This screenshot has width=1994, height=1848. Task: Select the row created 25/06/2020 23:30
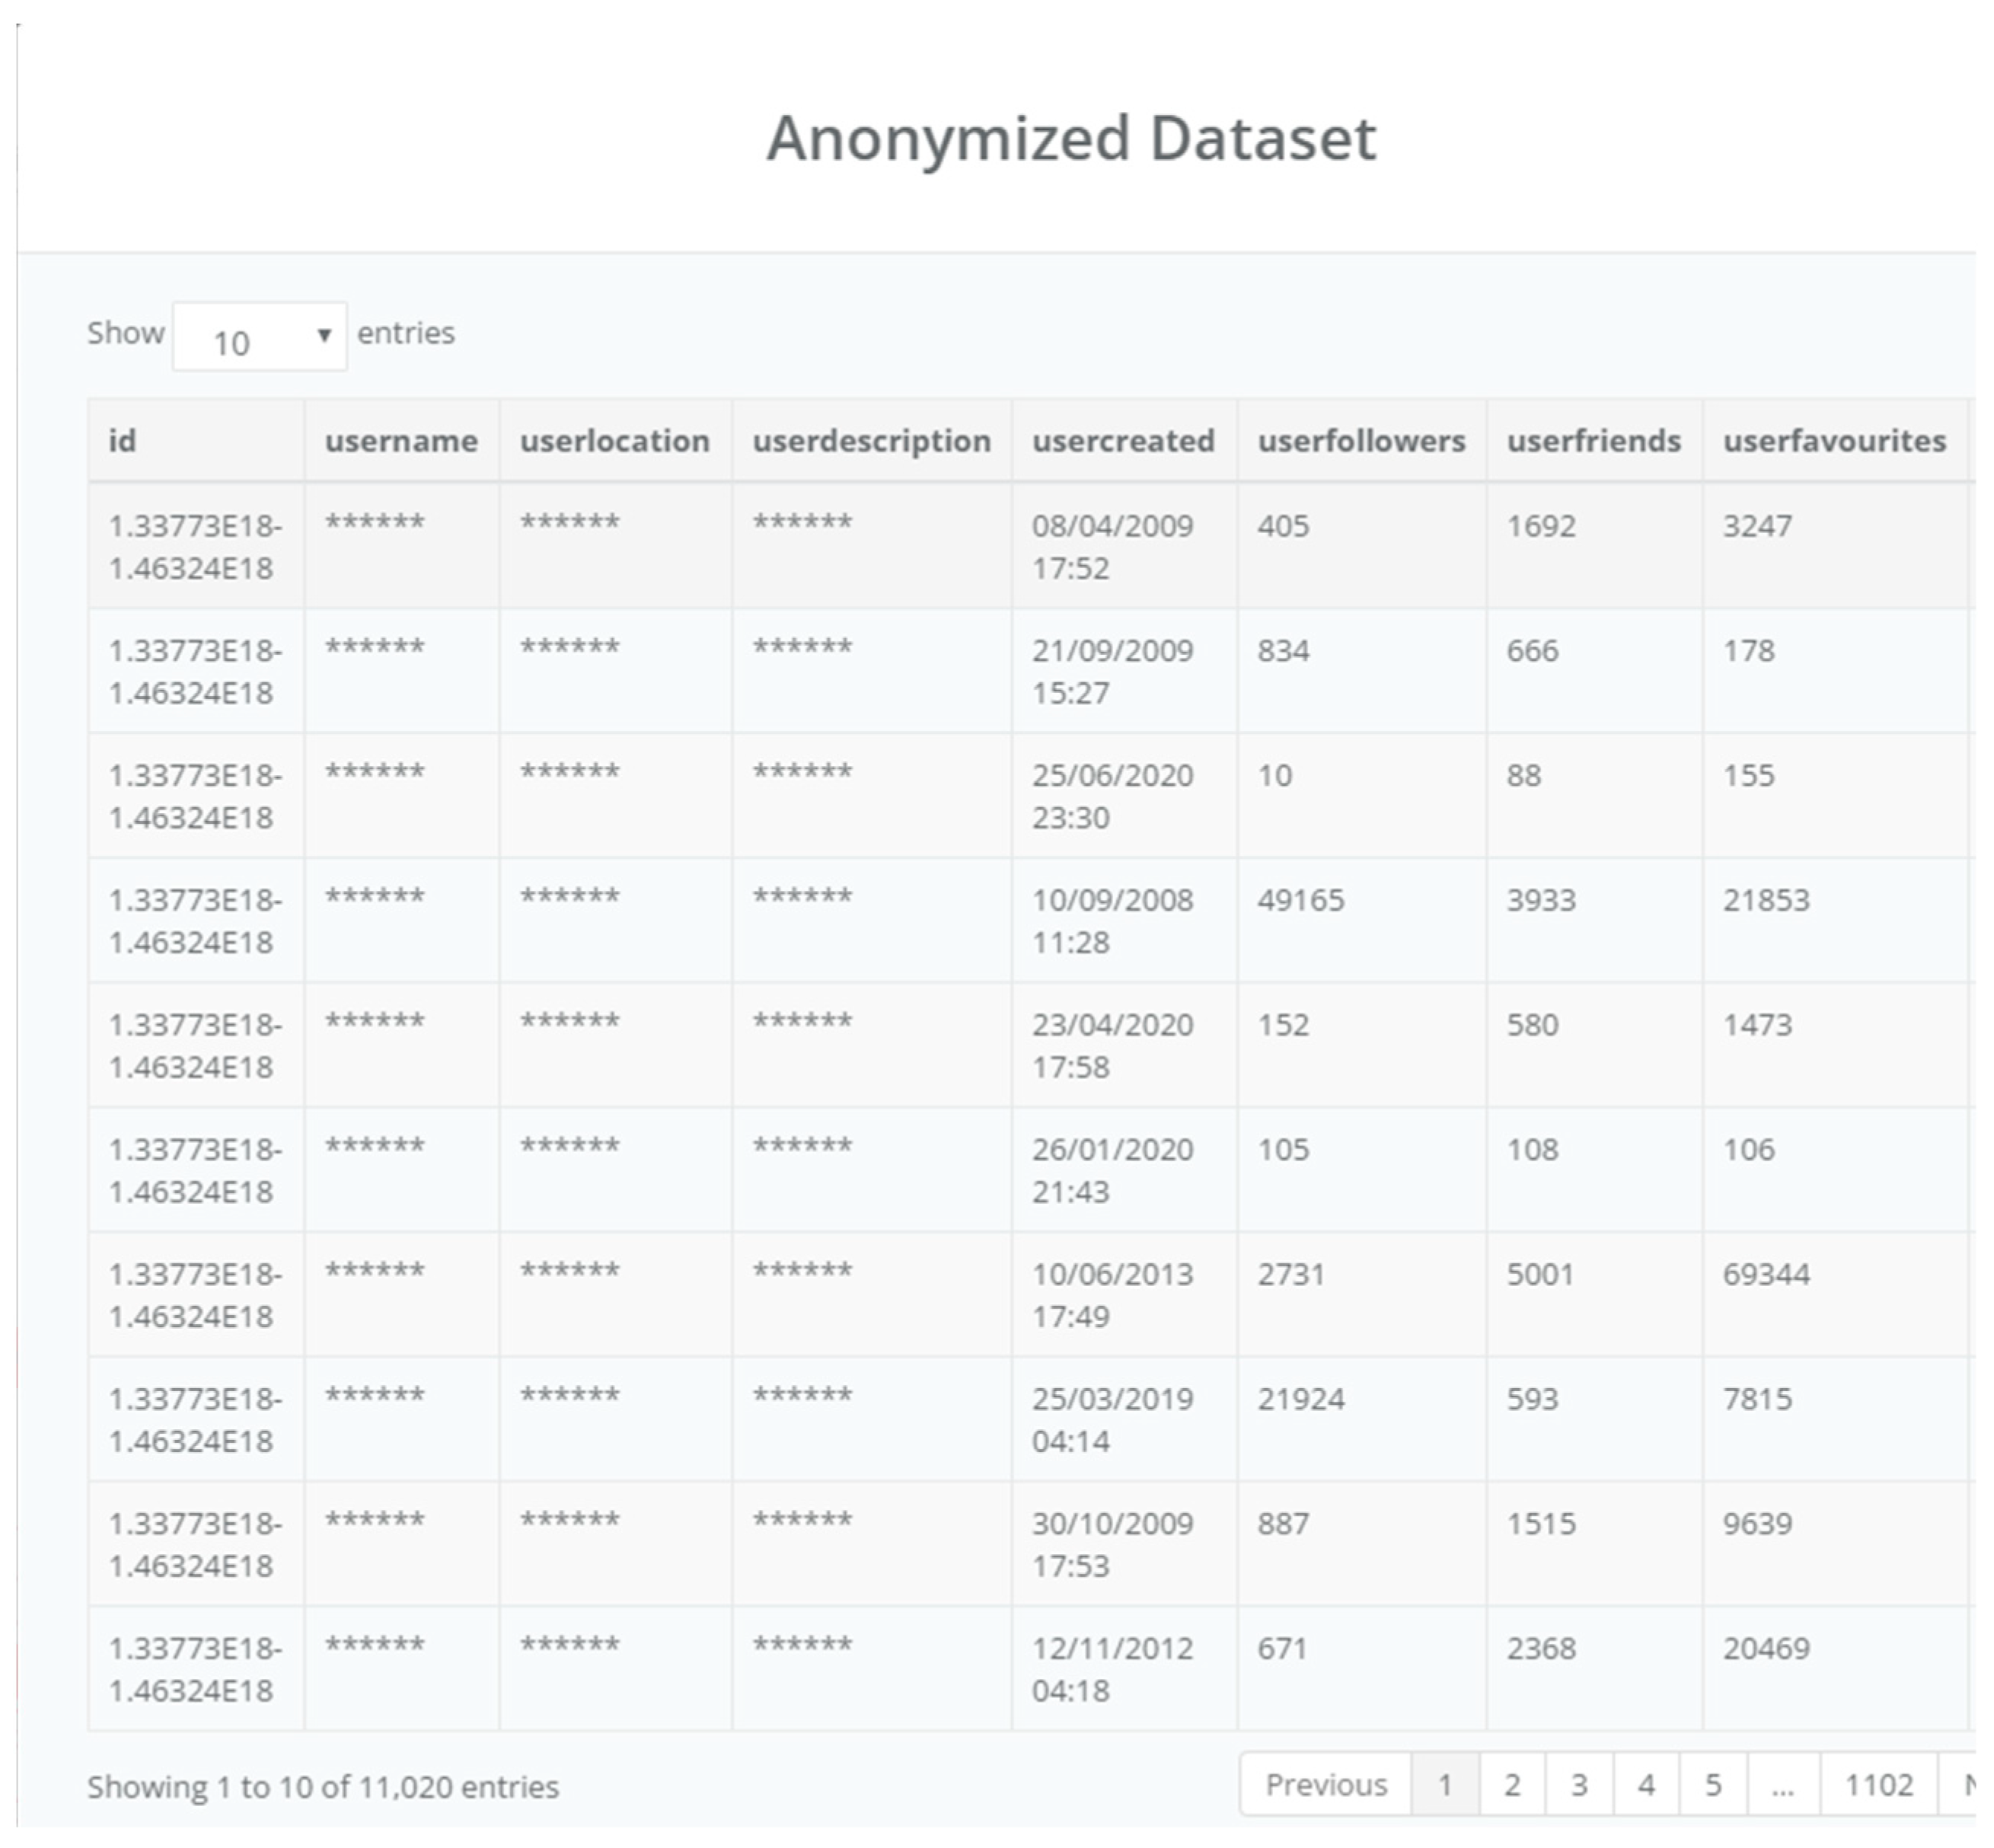1112,796
